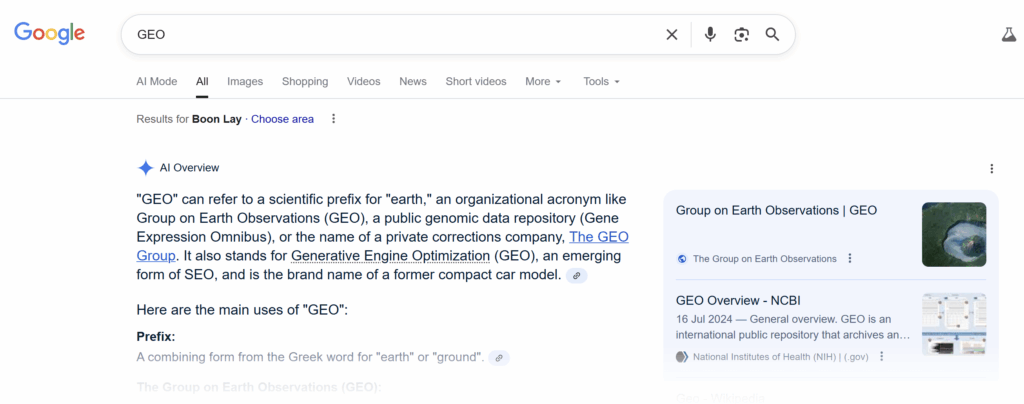
Task: Switch to Images tab
Action: pyautogui.click(x=245, y=82)
